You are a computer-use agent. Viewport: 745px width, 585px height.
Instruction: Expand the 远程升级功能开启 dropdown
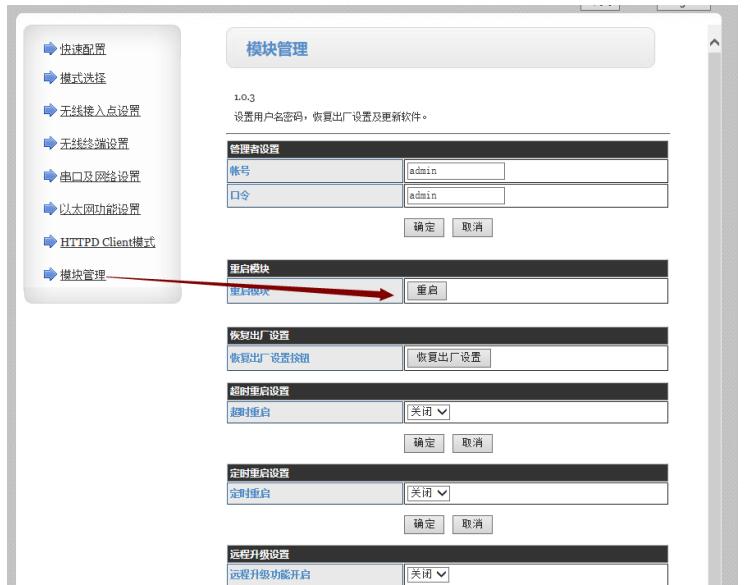428,573
